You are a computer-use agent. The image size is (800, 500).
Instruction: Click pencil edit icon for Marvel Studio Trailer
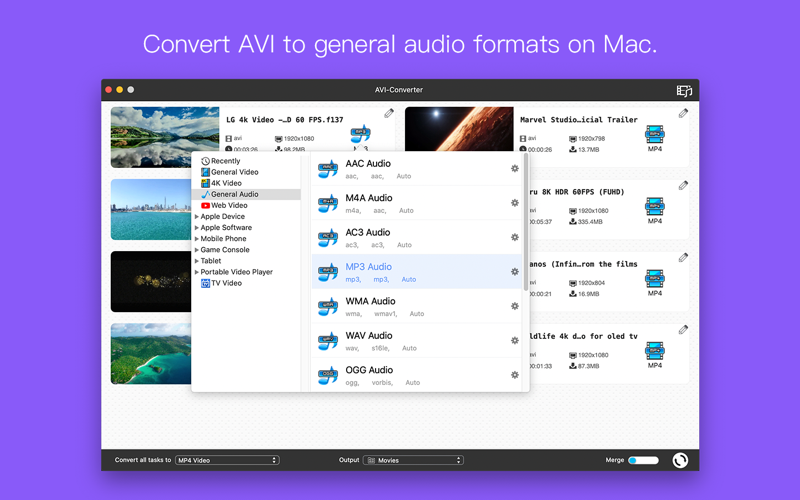[683, 113]
